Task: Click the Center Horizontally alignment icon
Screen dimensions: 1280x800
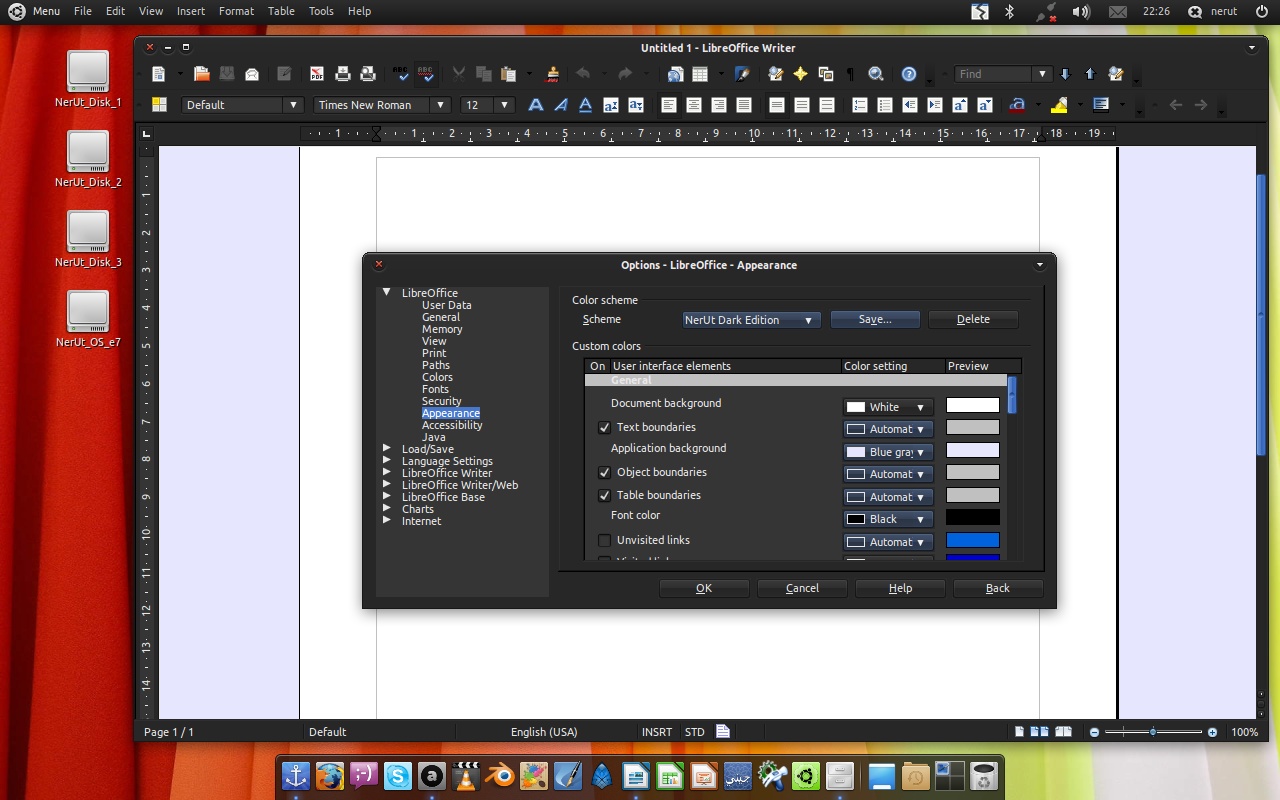Action: tap(693, 105)
